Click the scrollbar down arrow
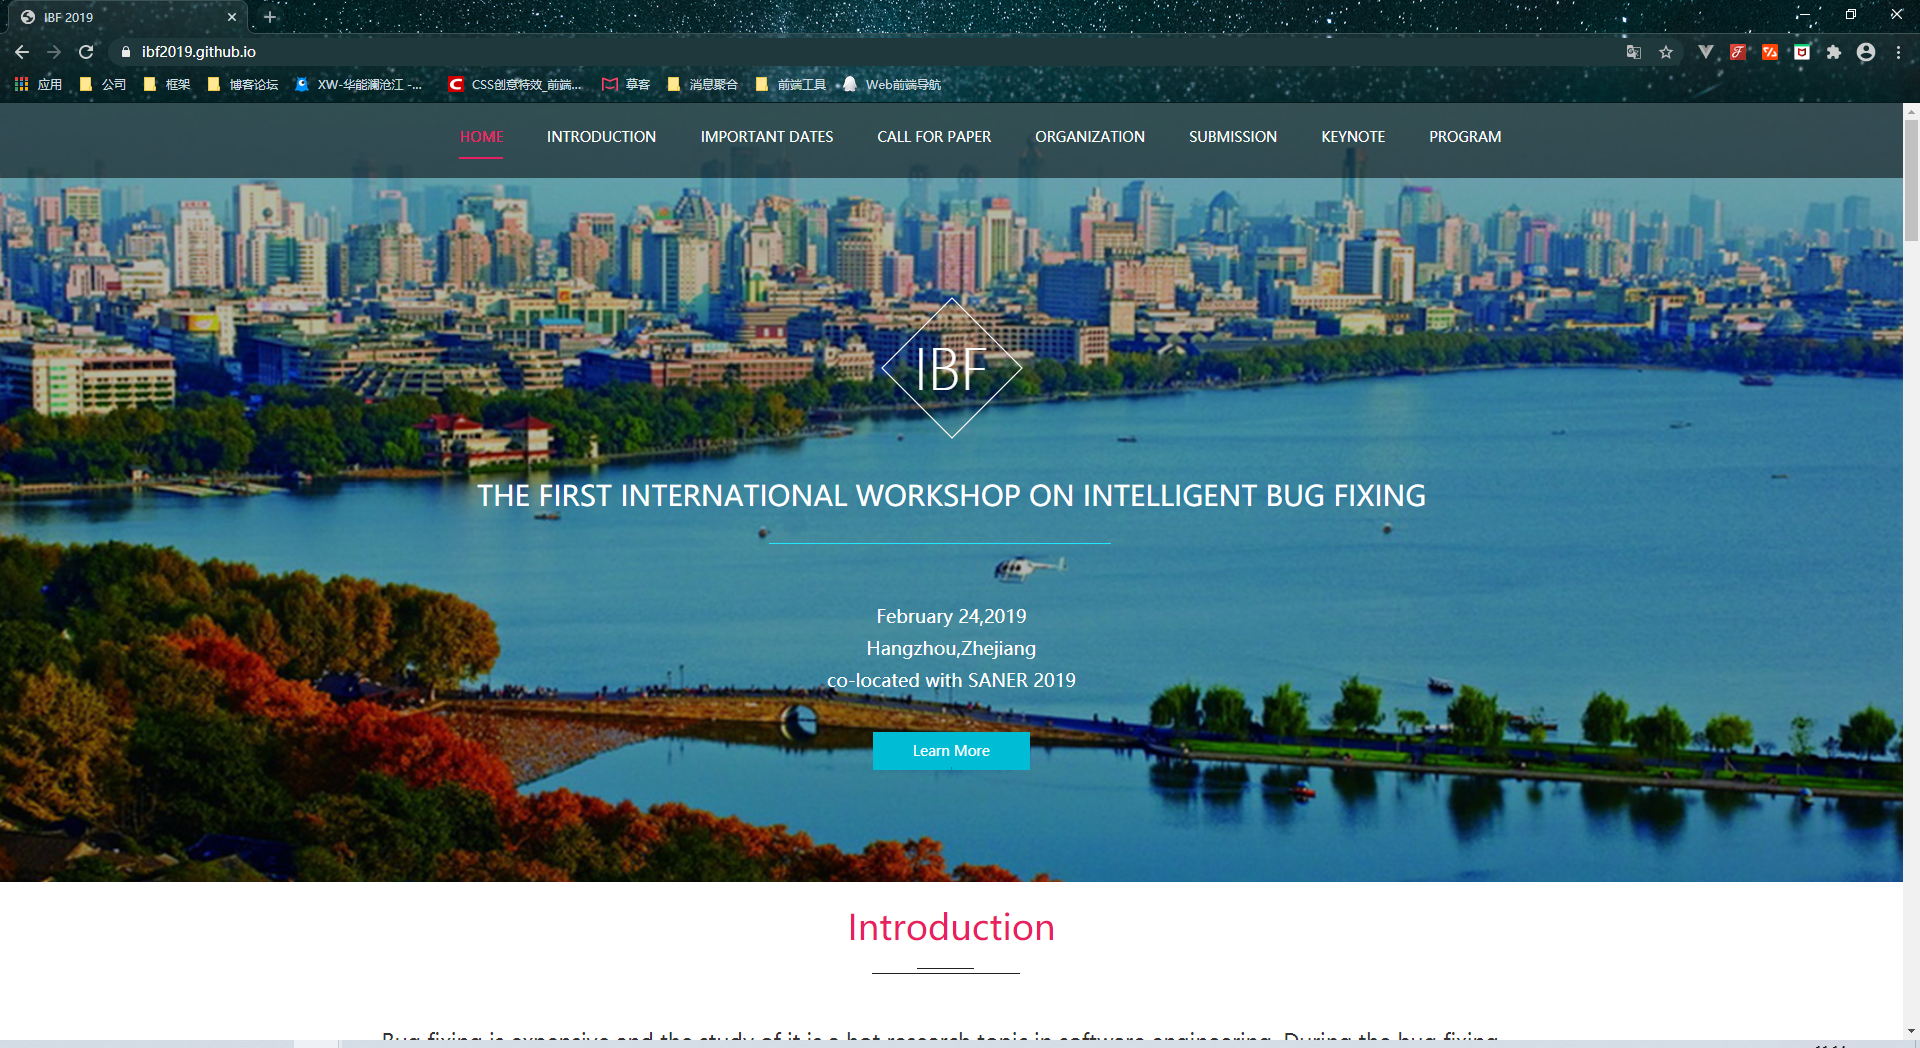Image resolution: width=1920 pixels, height=1048 pixels. coord(1911,1031)
